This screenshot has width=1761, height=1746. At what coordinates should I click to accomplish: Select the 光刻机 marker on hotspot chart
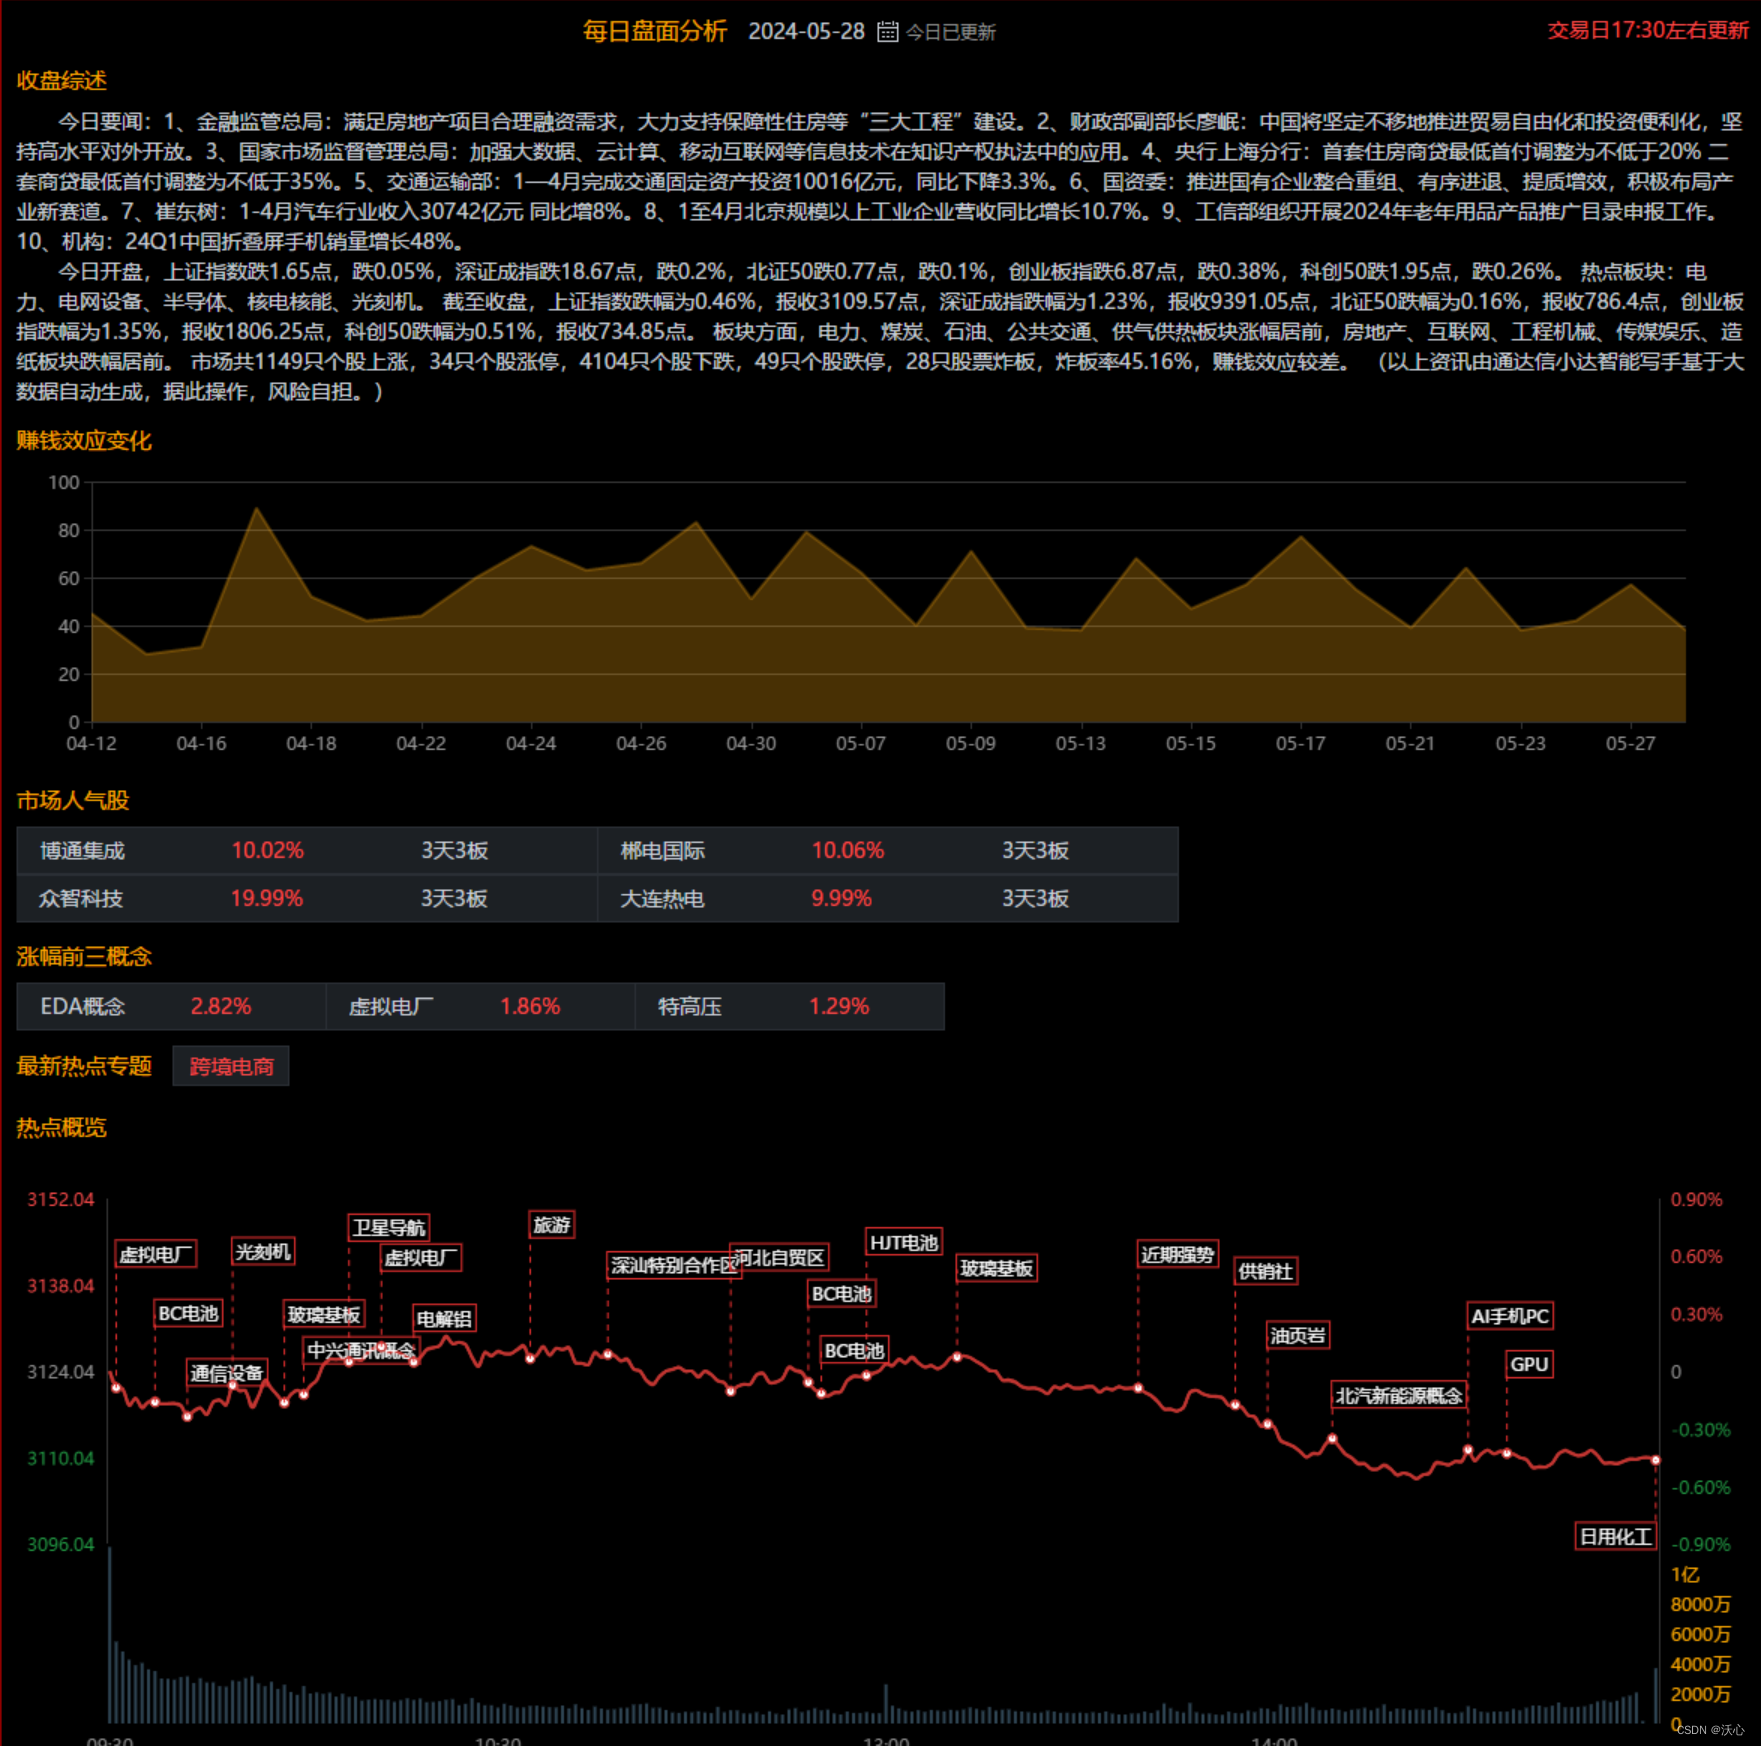click(263, 1252)
